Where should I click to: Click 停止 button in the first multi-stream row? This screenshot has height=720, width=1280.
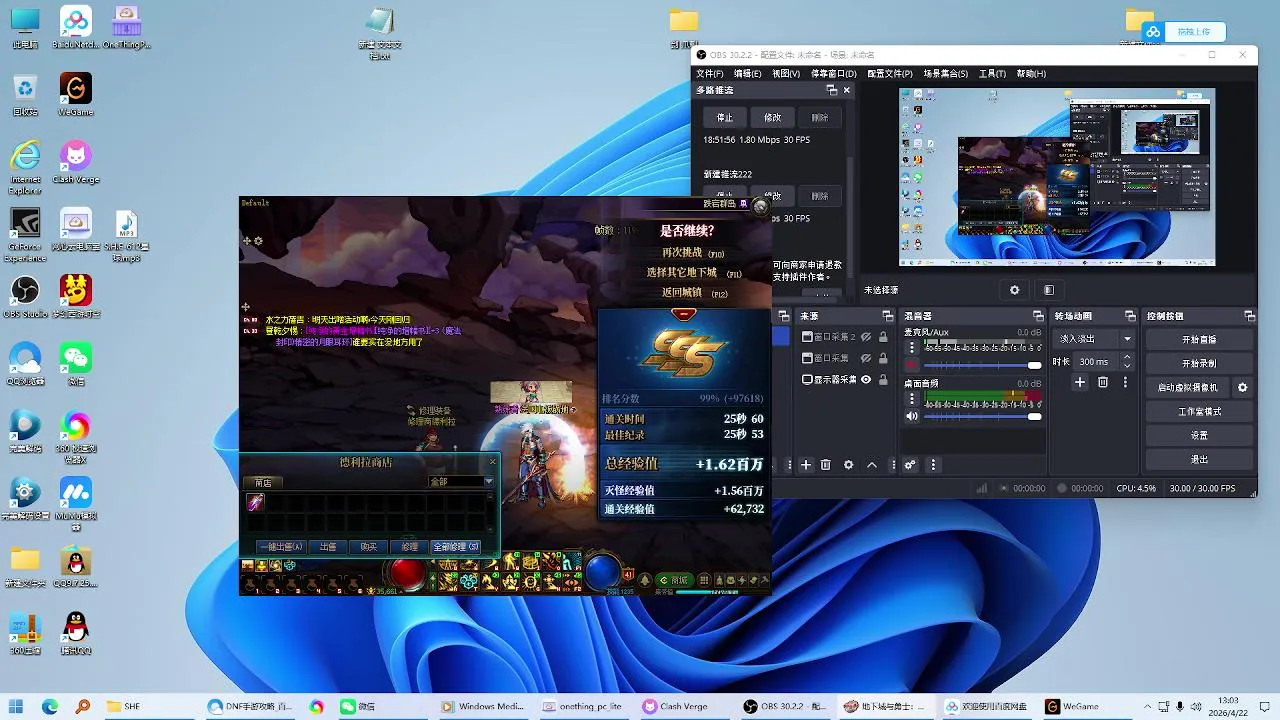(725, 117)
